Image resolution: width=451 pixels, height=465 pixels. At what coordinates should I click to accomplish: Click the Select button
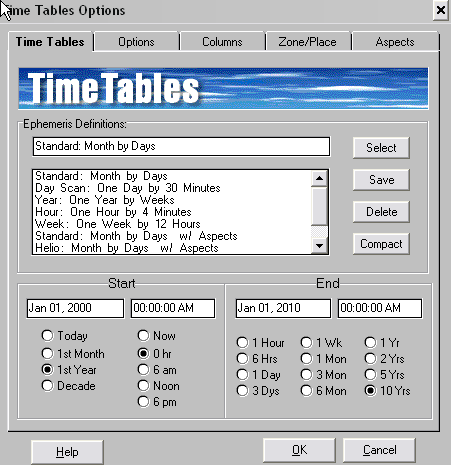click(x=381, y=148)
